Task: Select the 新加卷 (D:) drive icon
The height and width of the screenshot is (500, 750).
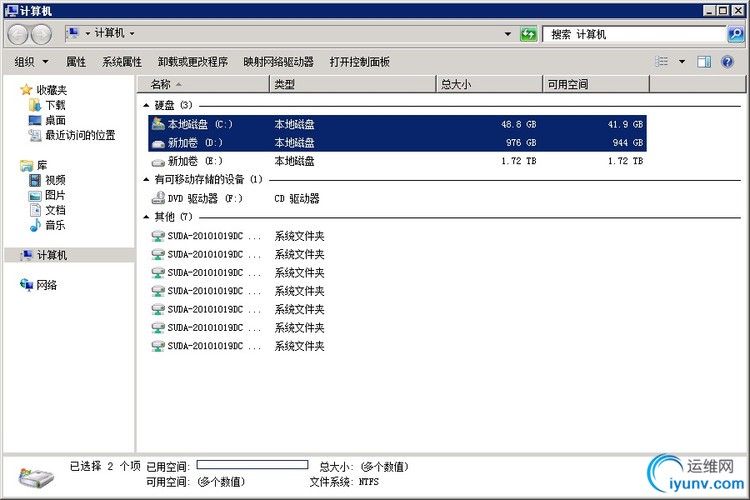Action: (x=158, y=143)
